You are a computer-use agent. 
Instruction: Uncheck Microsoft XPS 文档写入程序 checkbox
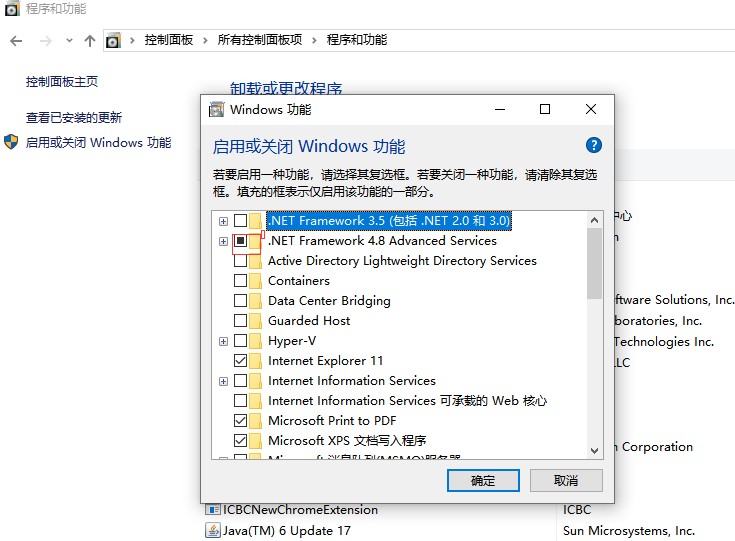pos(240,441)
